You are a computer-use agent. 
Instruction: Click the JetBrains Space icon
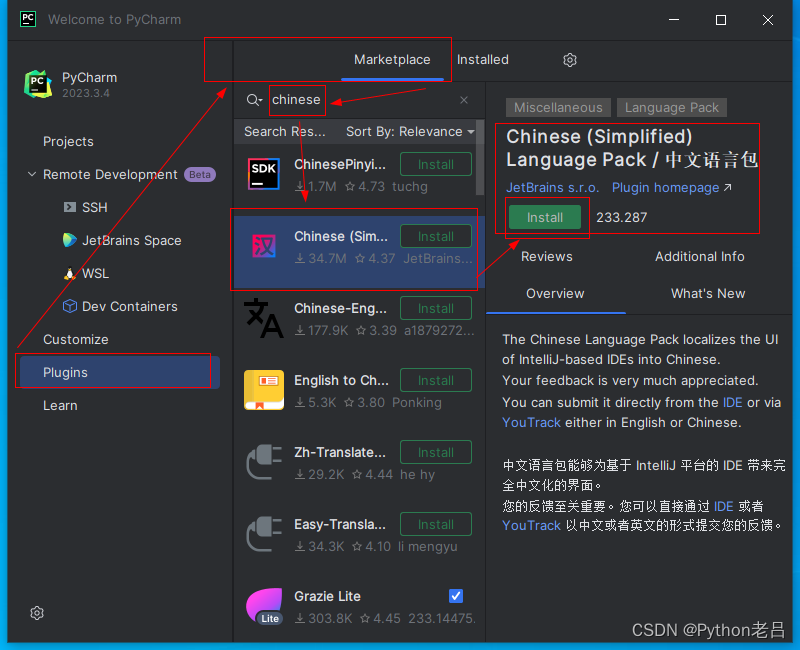69,240
